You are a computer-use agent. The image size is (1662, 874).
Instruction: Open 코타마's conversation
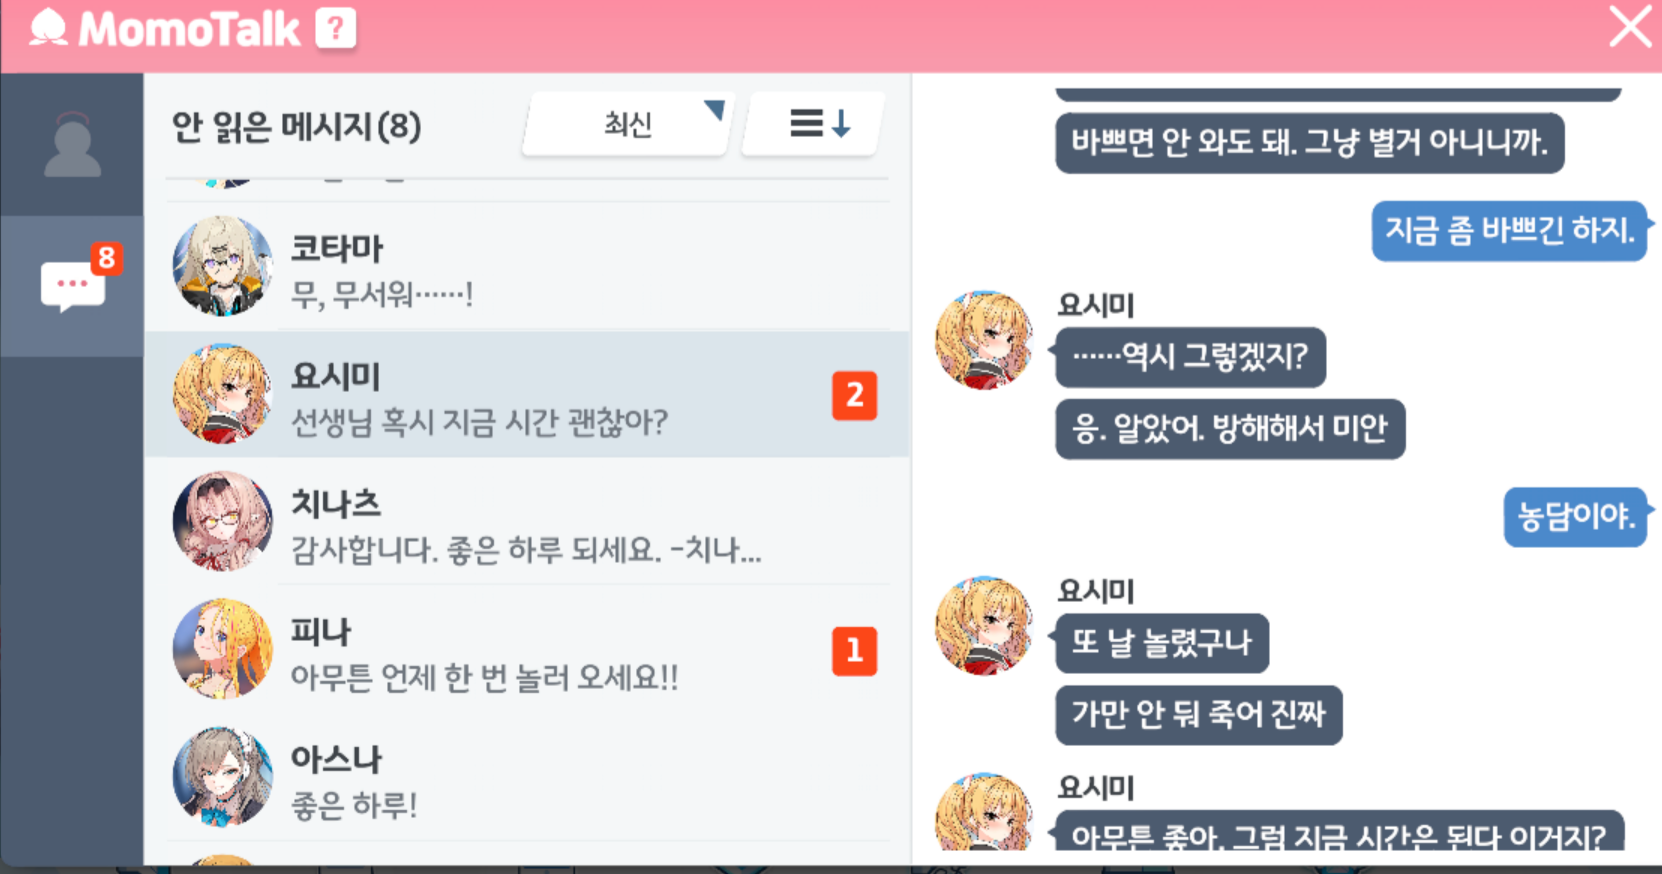tap(527, 267)
